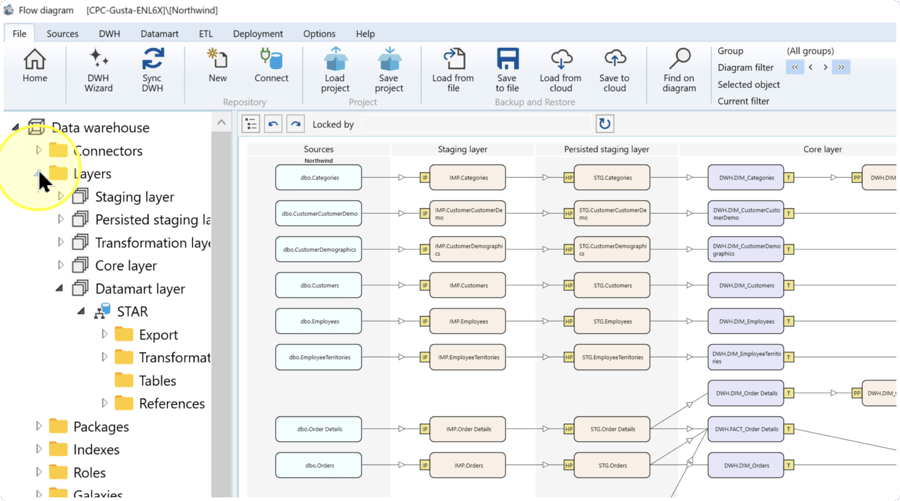Select the IMP.Order Details node
The image size is (900, 501).
[x=468, y=429]
